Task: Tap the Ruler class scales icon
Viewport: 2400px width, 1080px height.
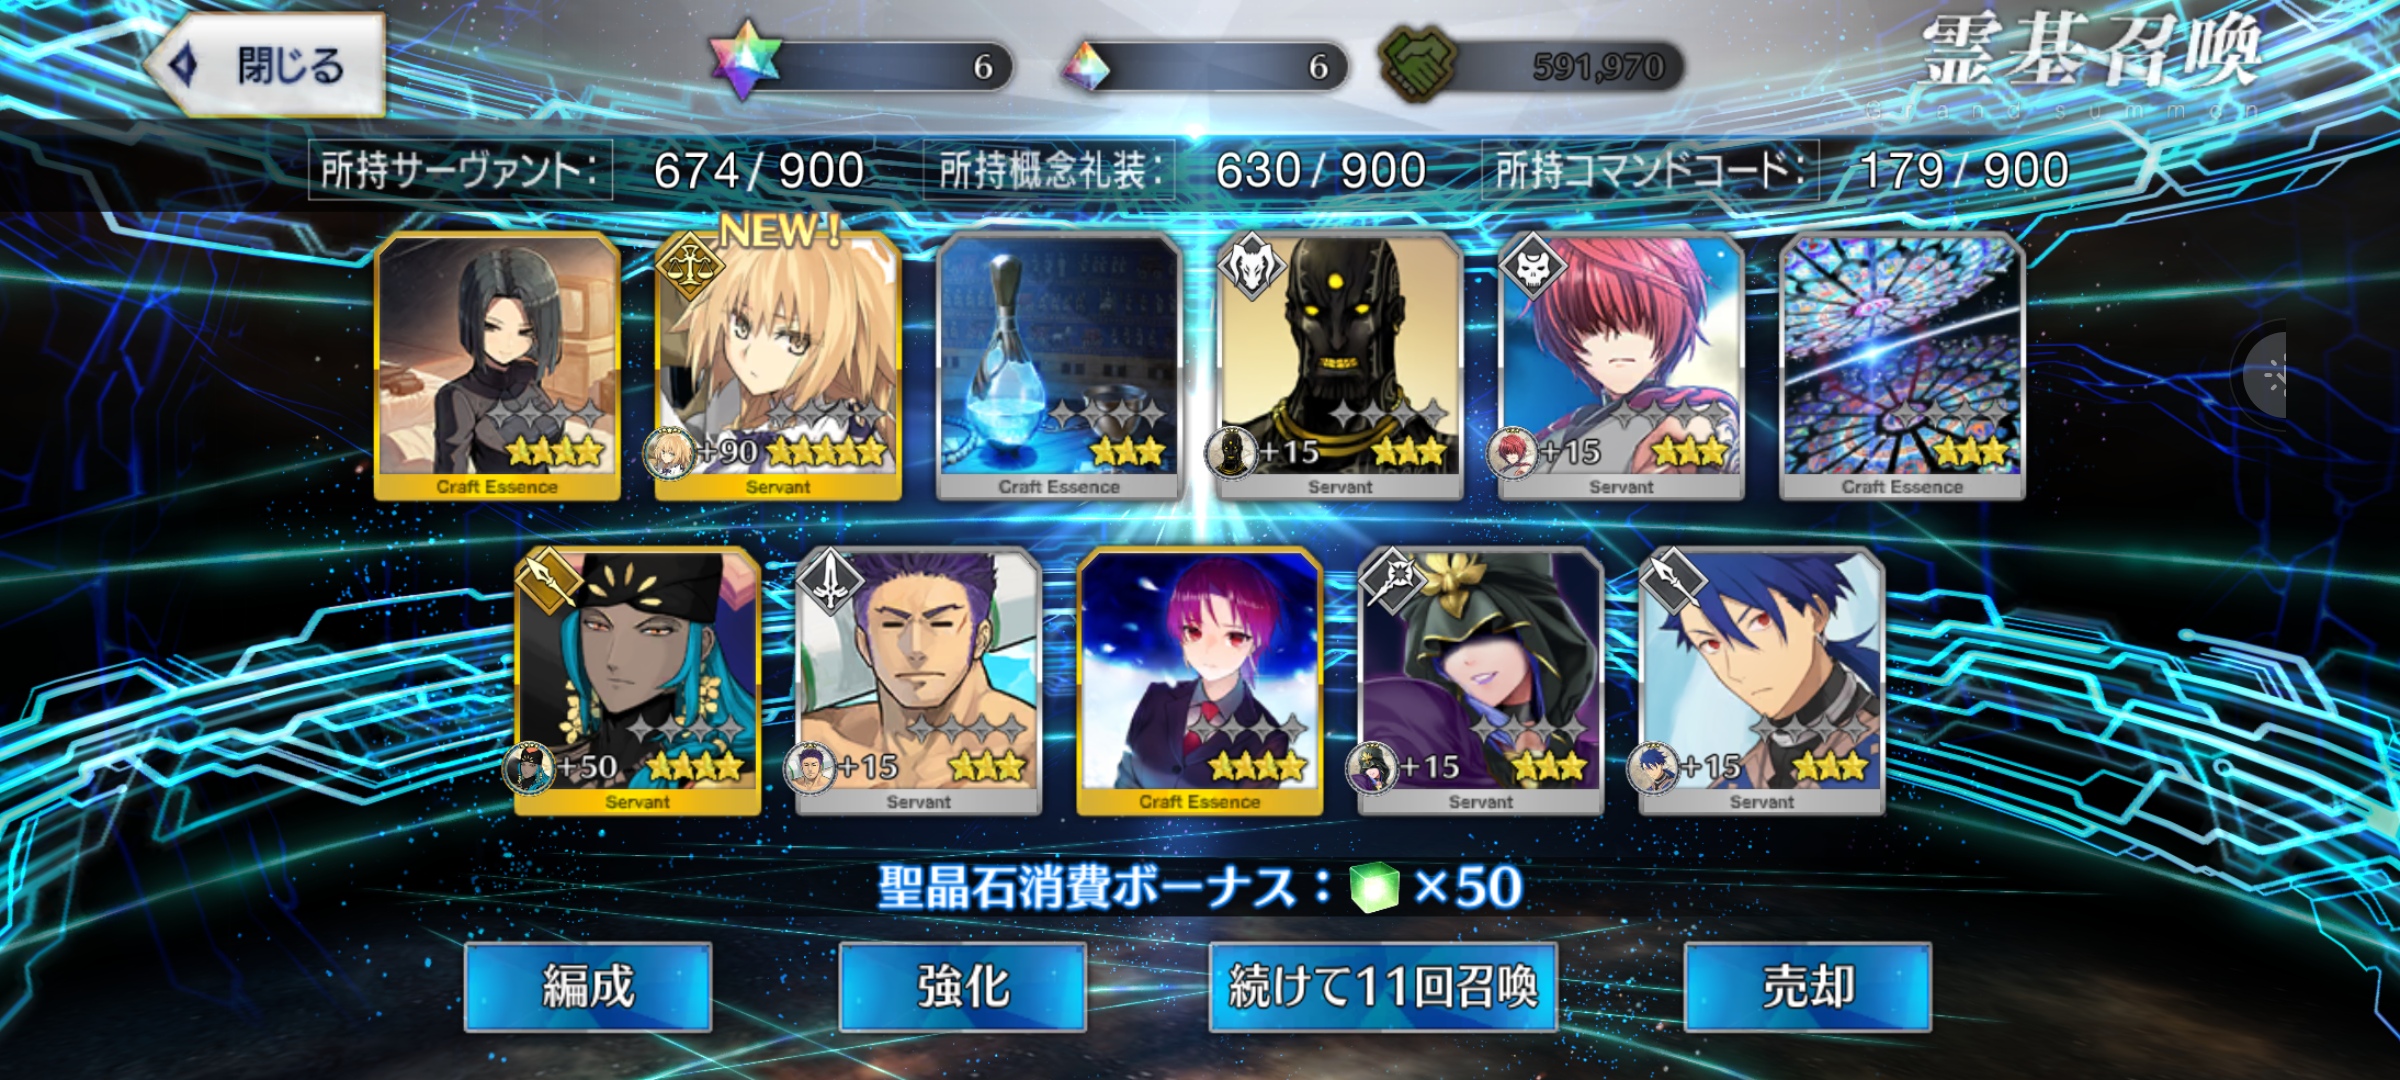Action: (x=689, y=266)
